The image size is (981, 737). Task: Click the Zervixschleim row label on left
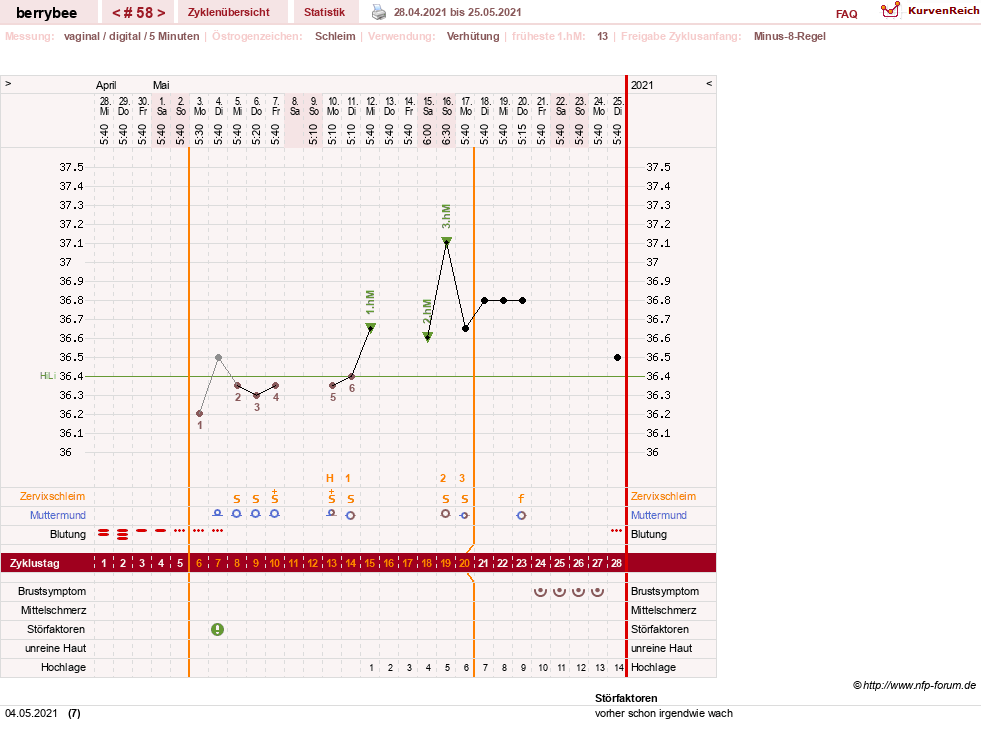click(x=53, y=496)
